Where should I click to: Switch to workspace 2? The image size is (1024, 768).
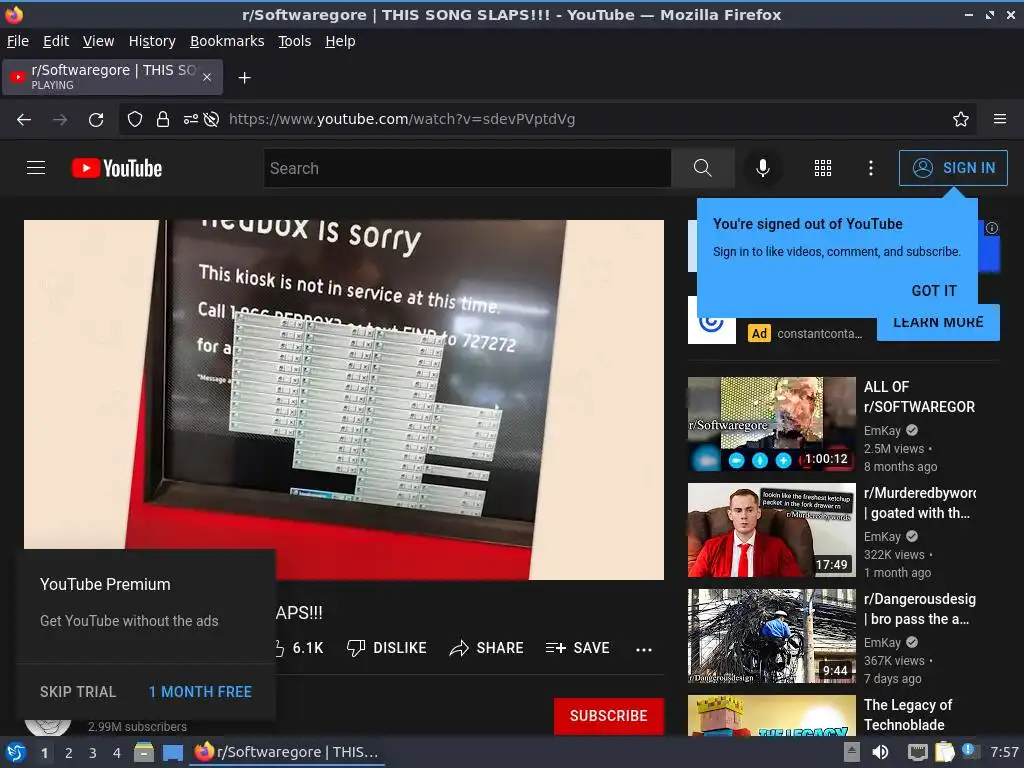click(69, 753)
